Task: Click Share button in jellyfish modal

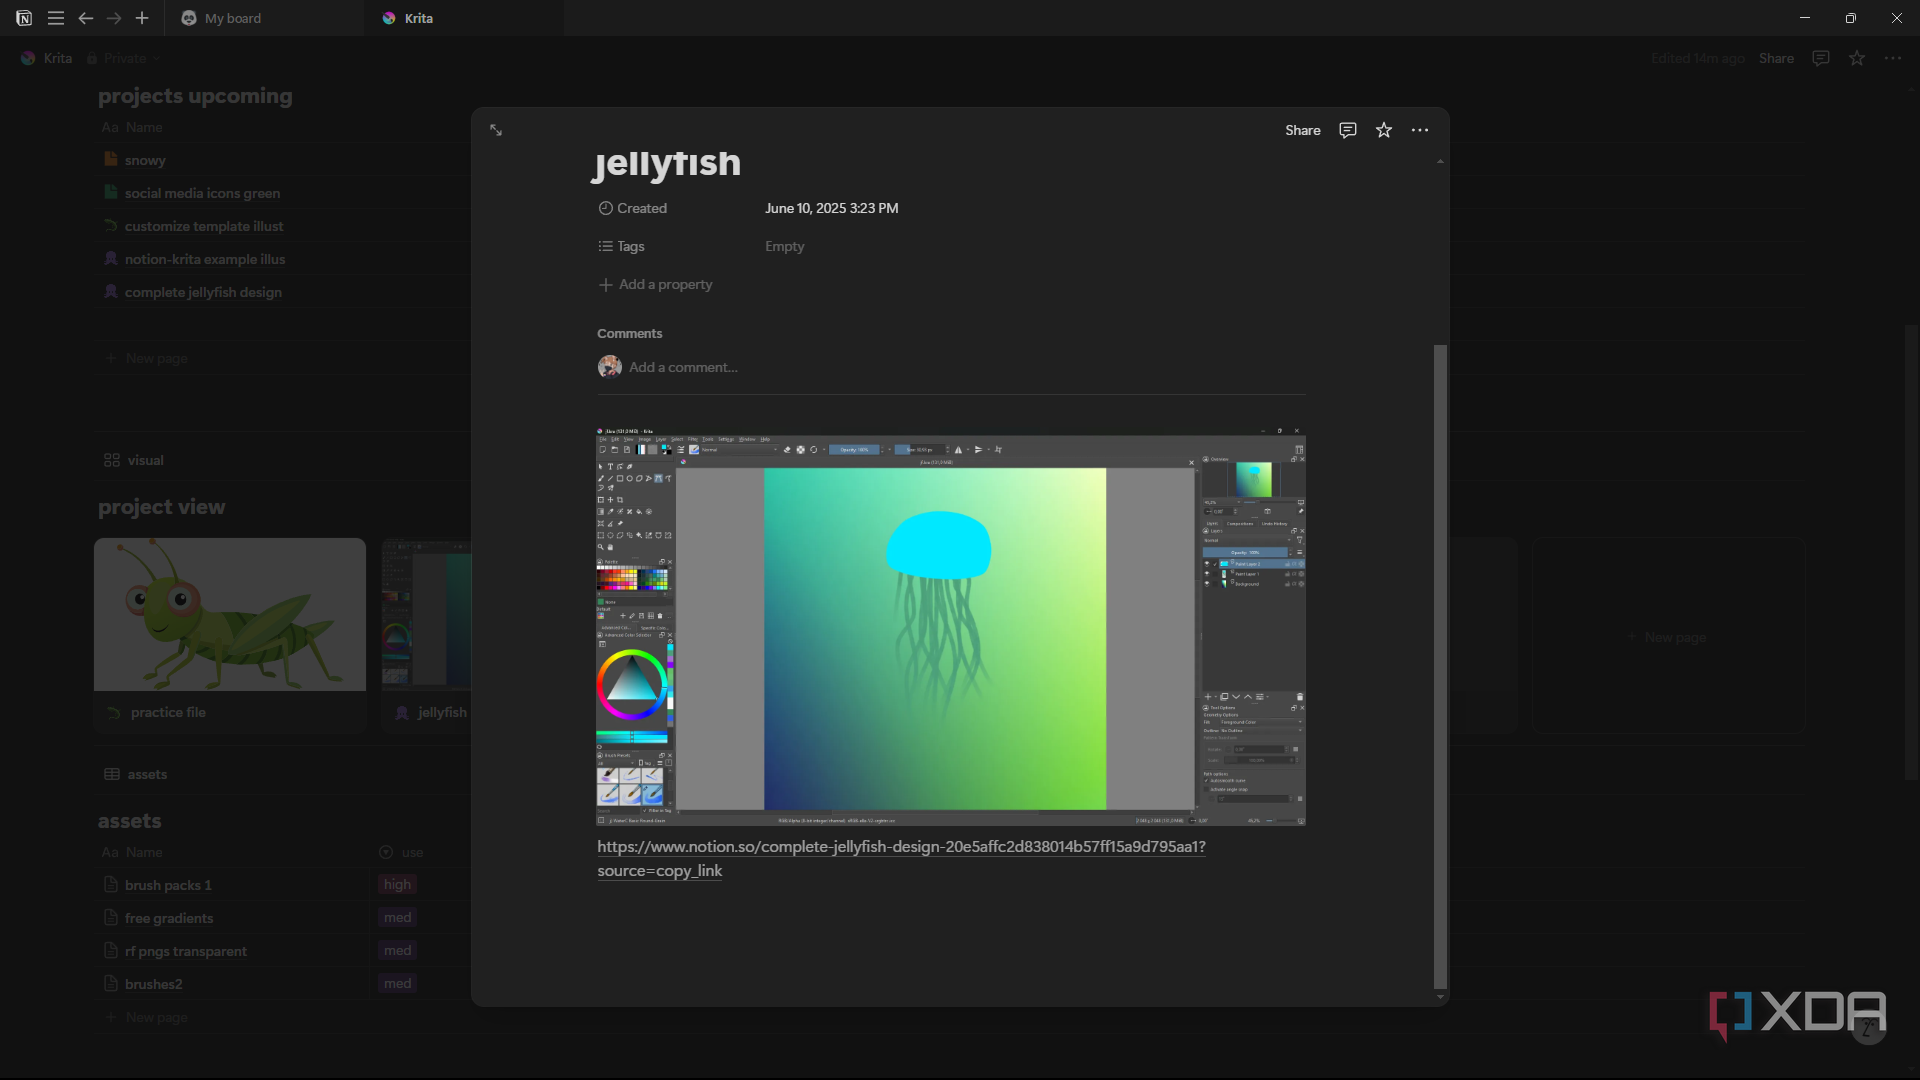Action: click(x=1303, y=130)
